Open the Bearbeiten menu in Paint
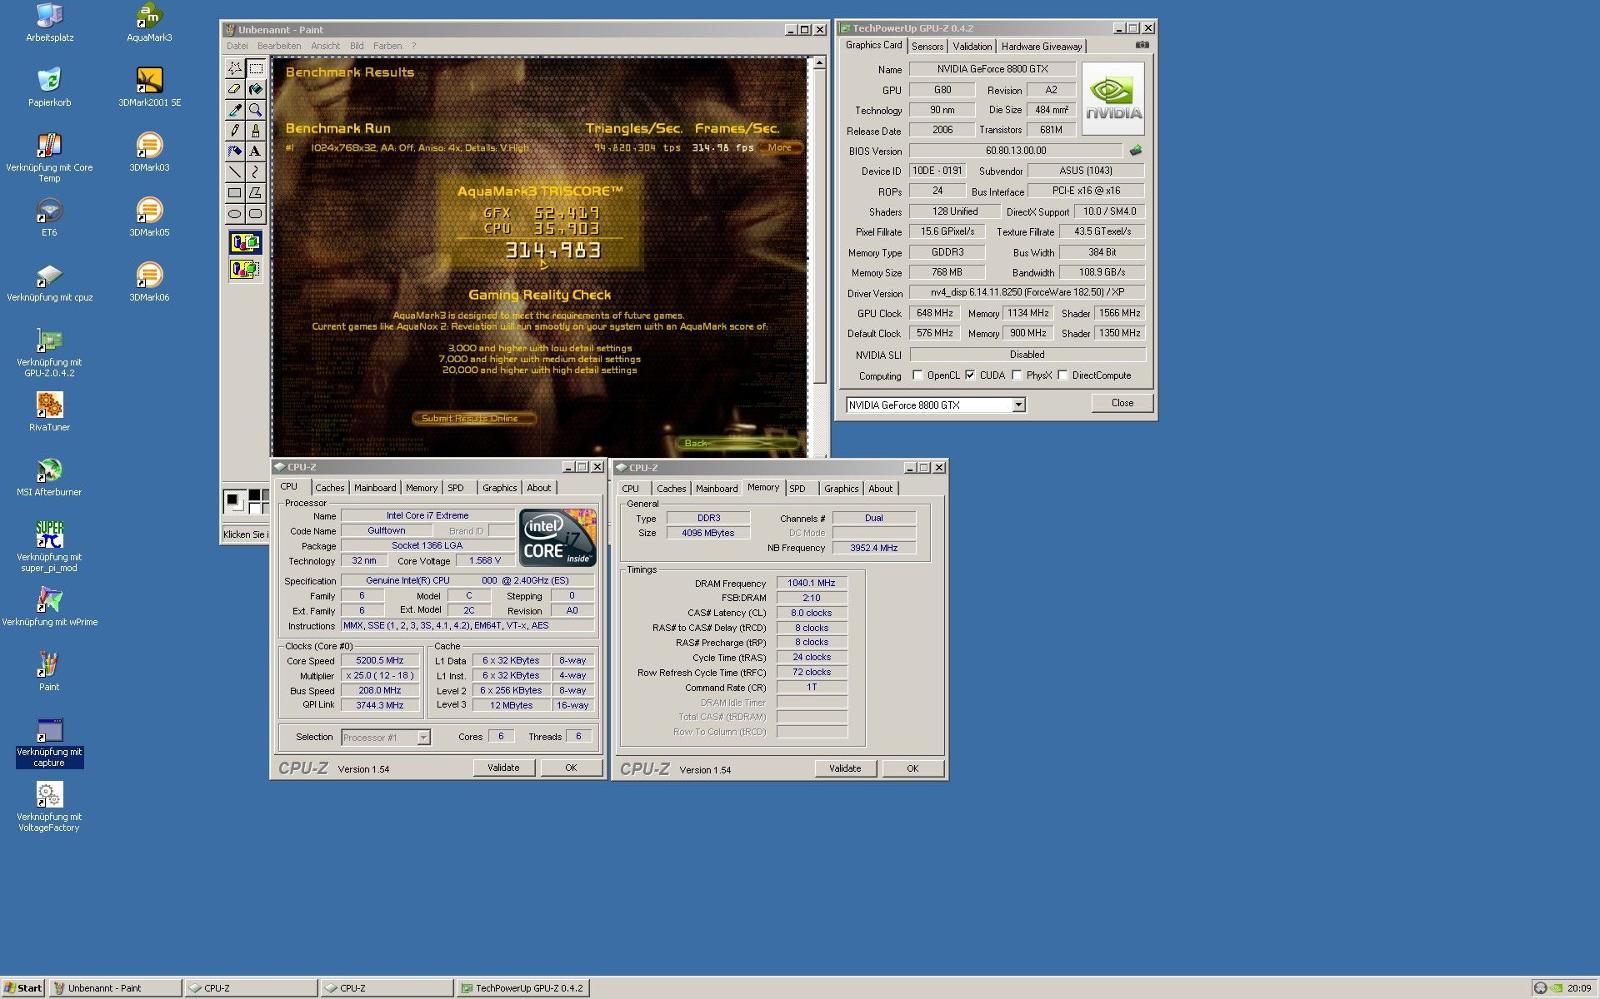Image resolution: width=1600 pixels, height=999 pixels. [279, 46]
